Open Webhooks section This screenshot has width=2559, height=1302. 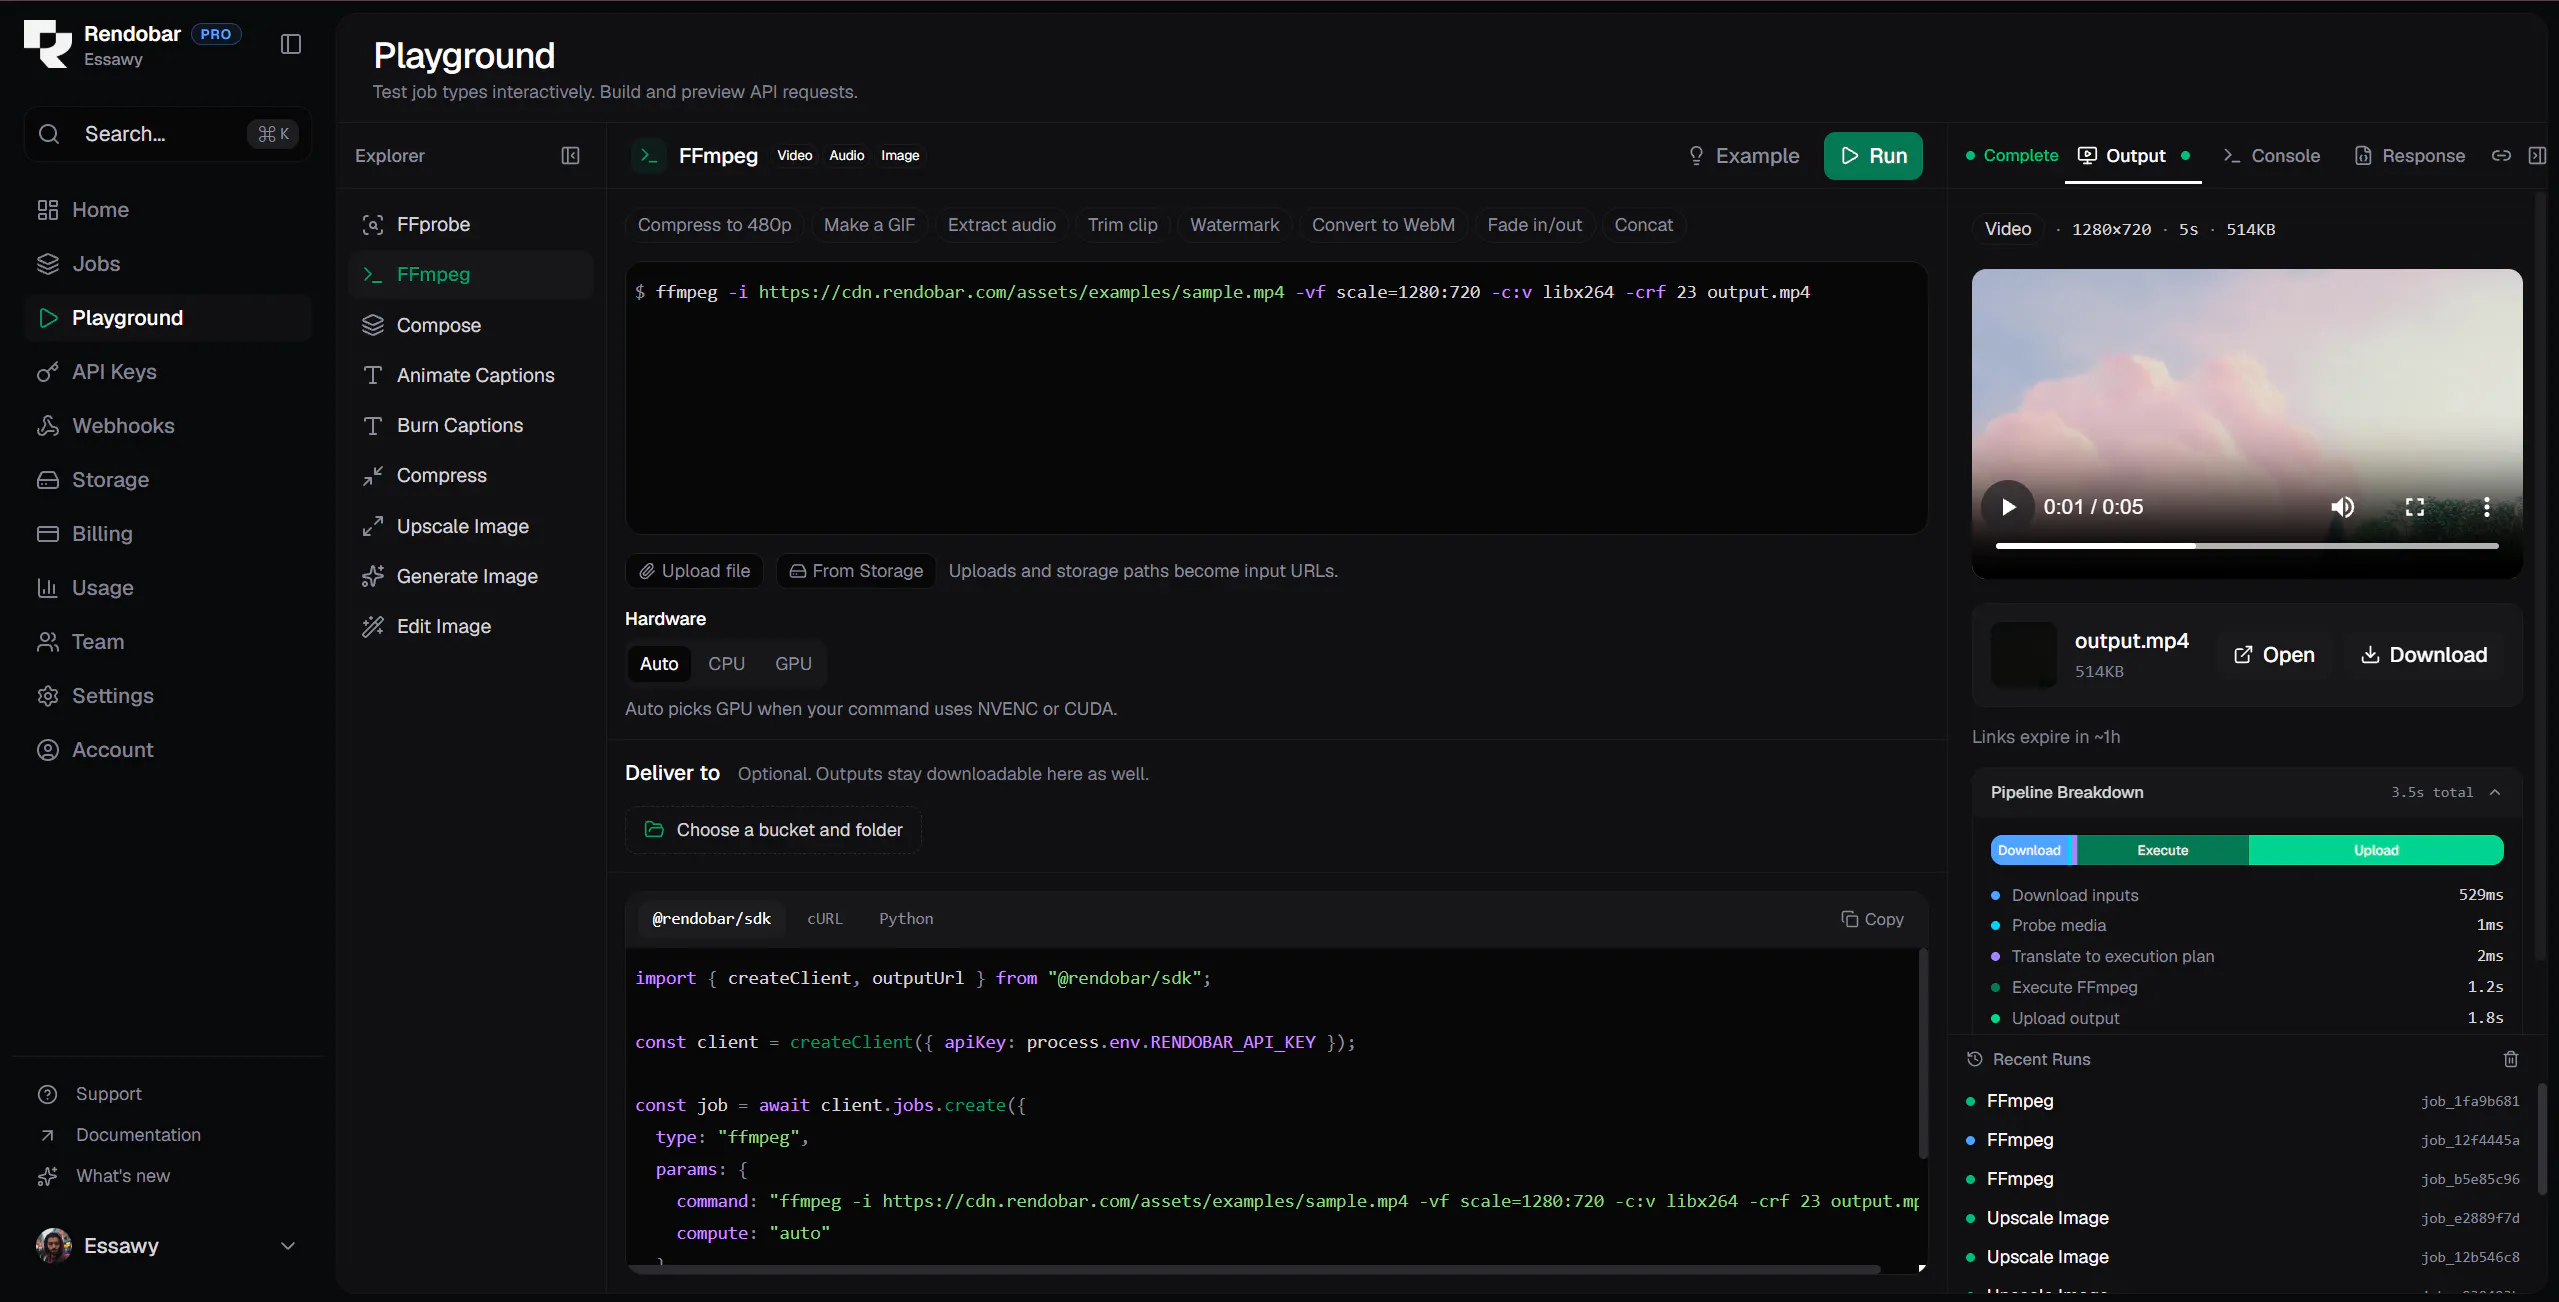168,426
